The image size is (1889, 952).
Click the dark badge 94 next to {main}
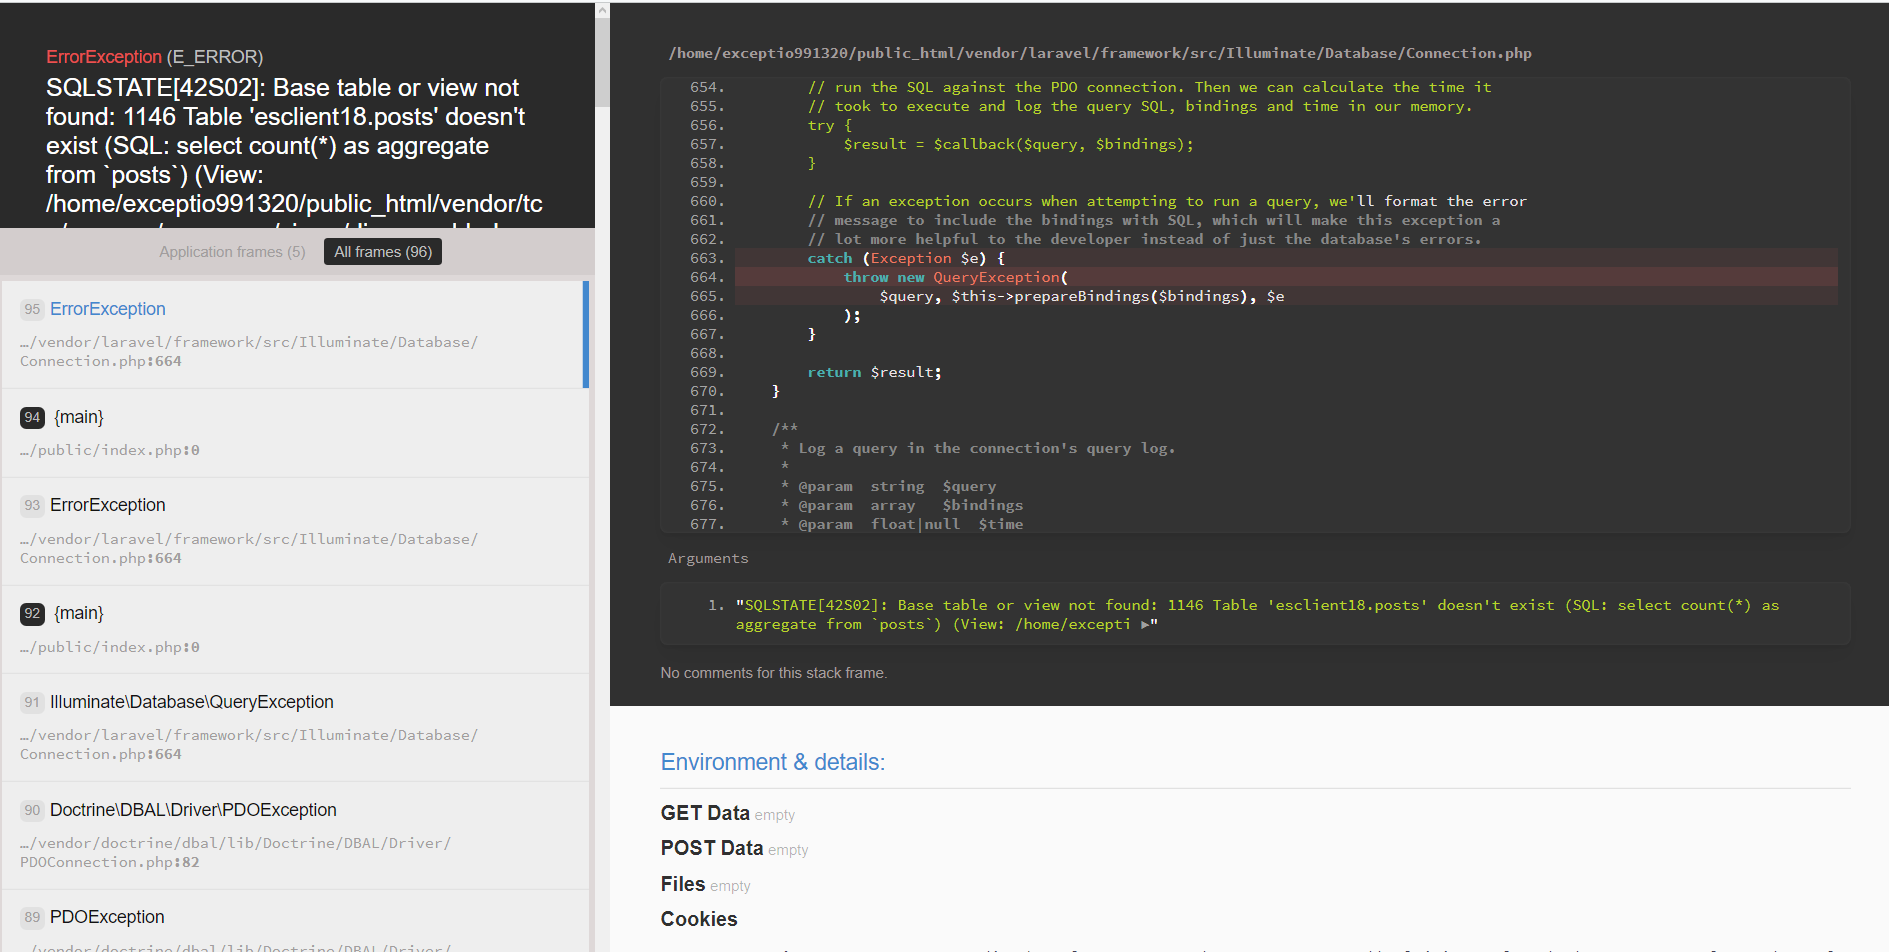click(32, 417)
